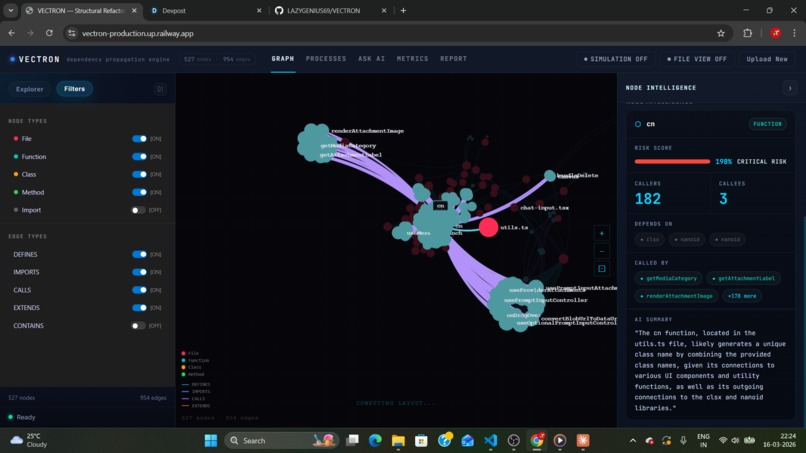Open Chrome profile avatar
The image size is (806, 453).
[775, 33]
